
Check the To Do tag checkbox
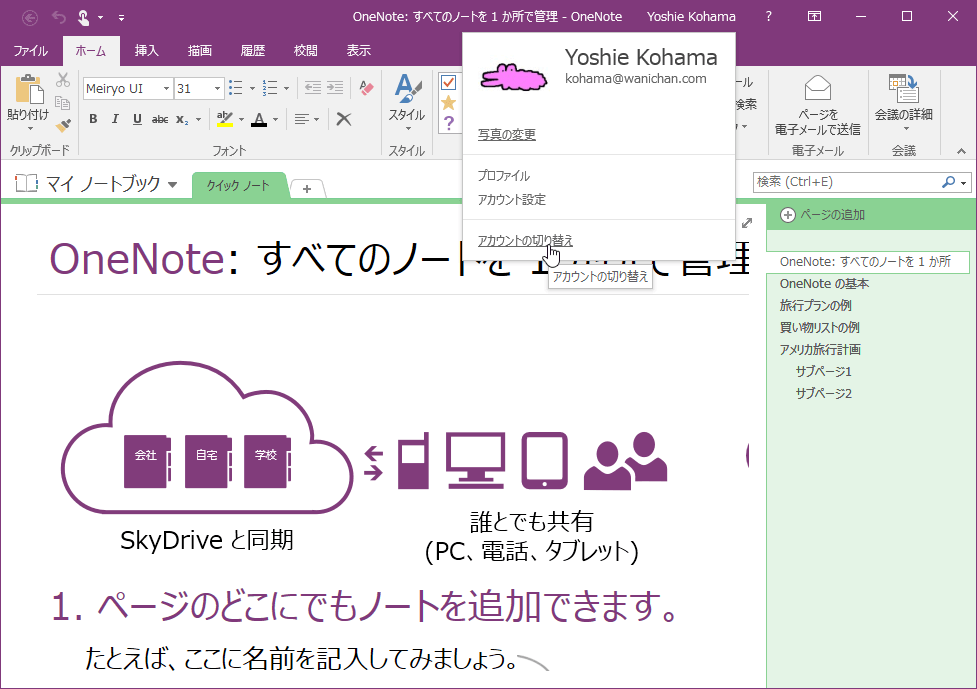(x=449, y=82)
